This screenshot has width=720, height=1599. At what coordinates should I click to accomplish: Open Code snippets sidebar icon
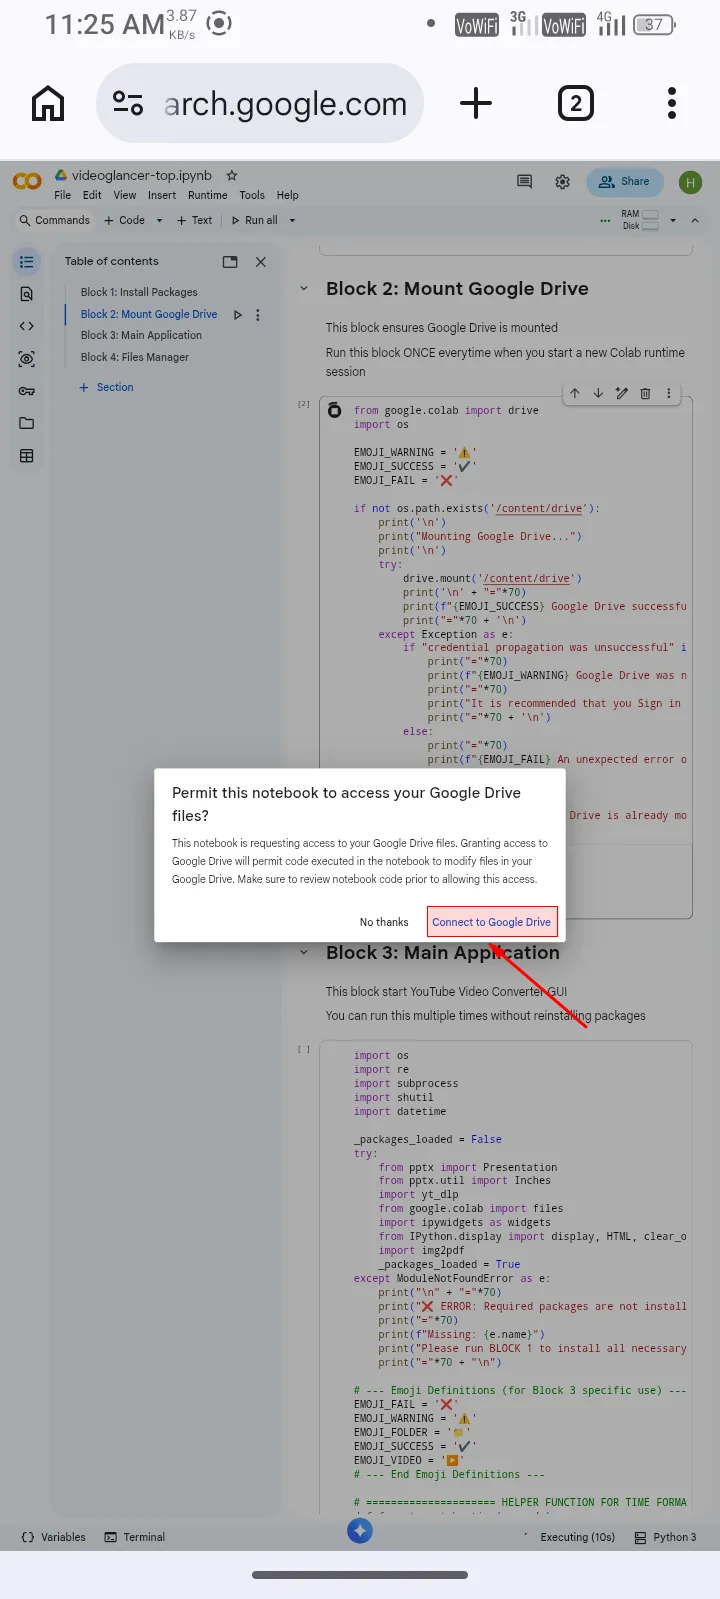click(x=27, y=326)
